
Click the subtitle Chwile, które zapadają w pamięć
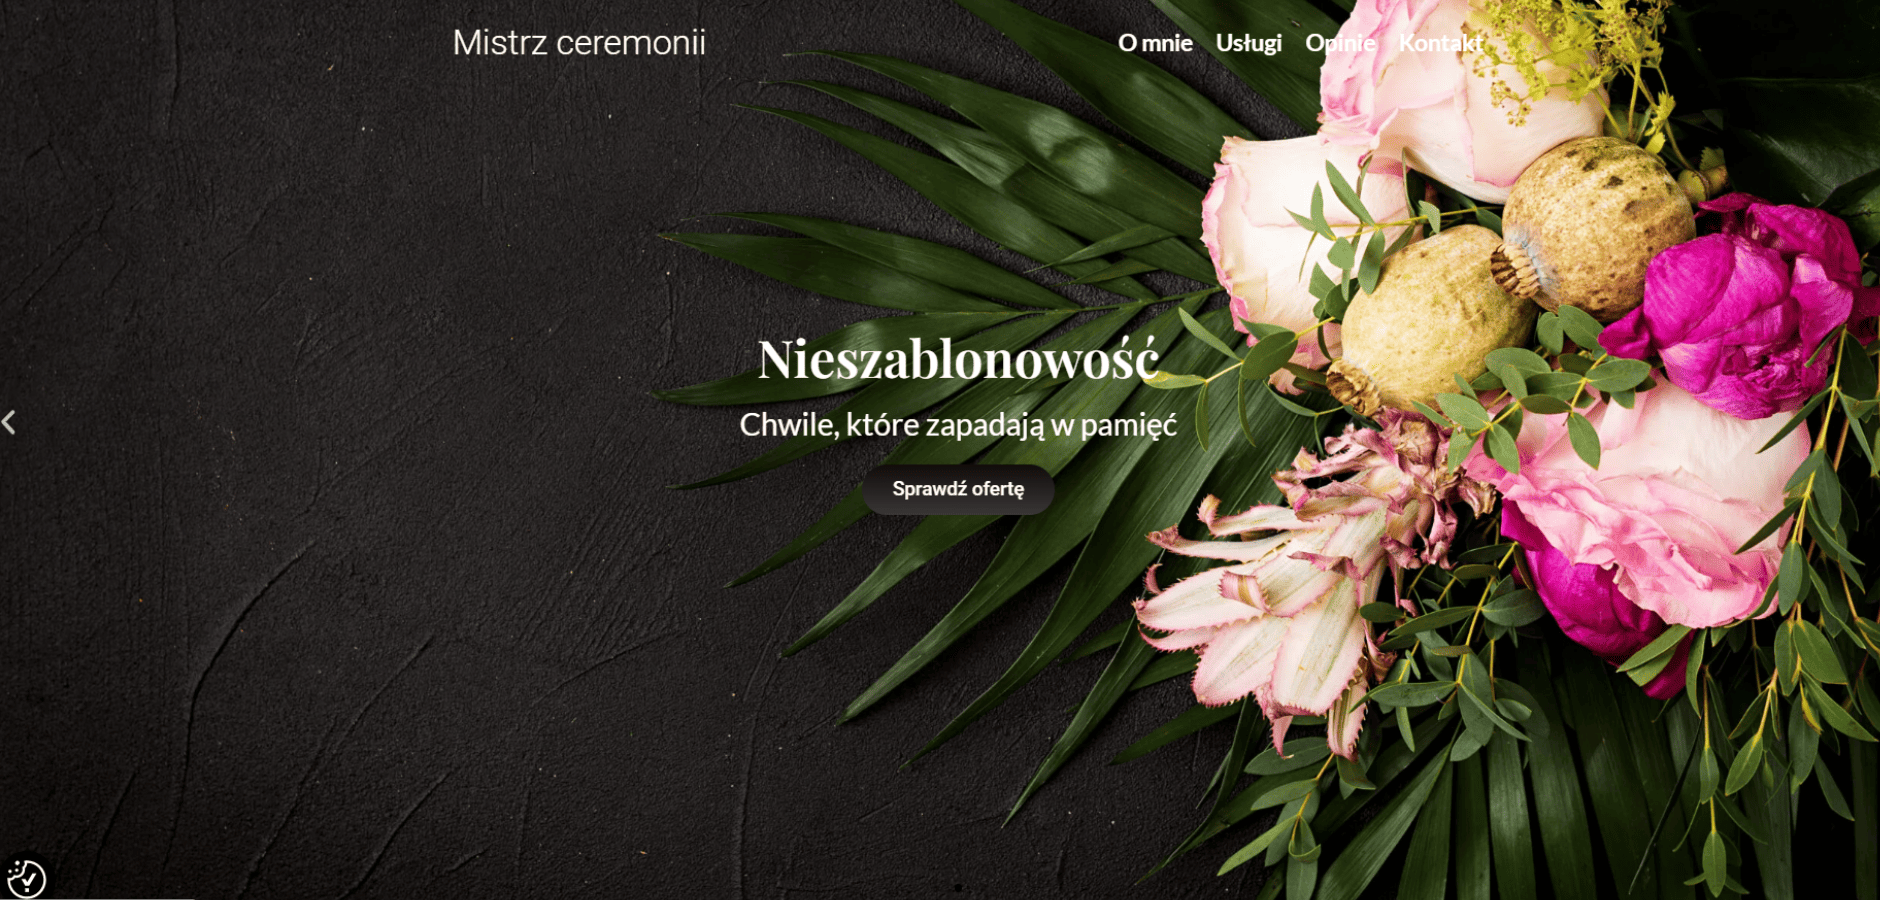pos(958,425)
